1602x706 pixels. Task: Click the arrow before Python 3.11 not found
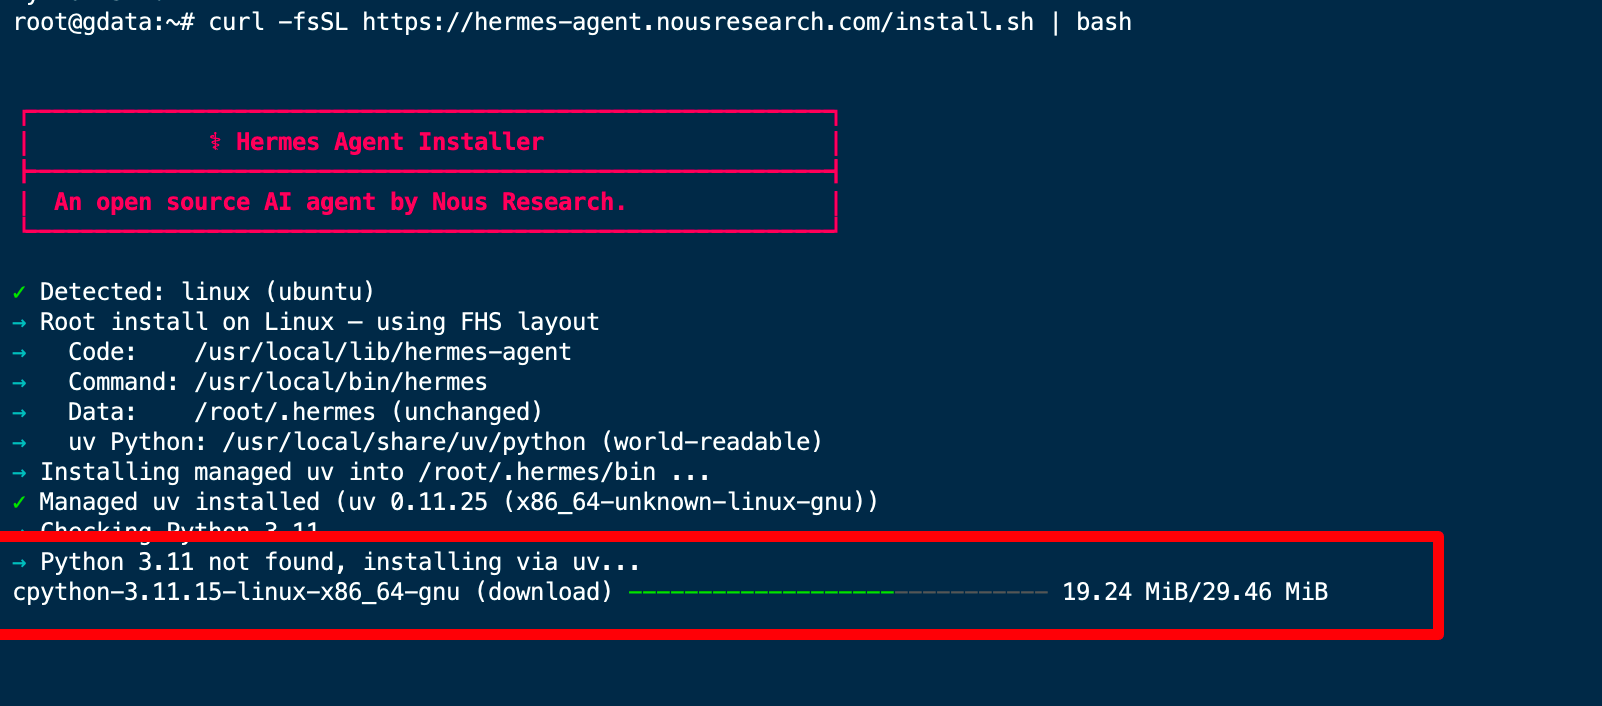[19, 562]
